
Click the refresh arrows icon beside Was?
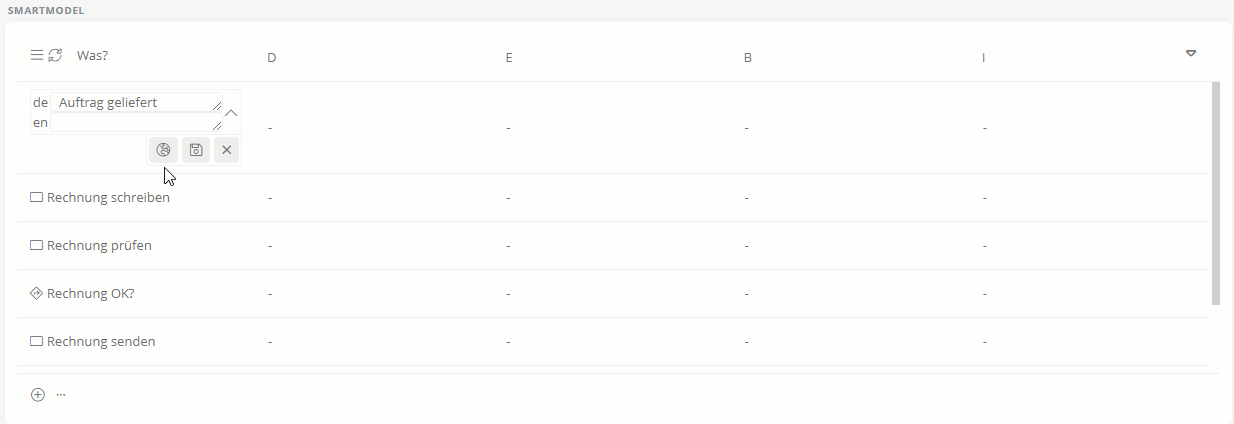pyautogui.click(x=55, y=55)
